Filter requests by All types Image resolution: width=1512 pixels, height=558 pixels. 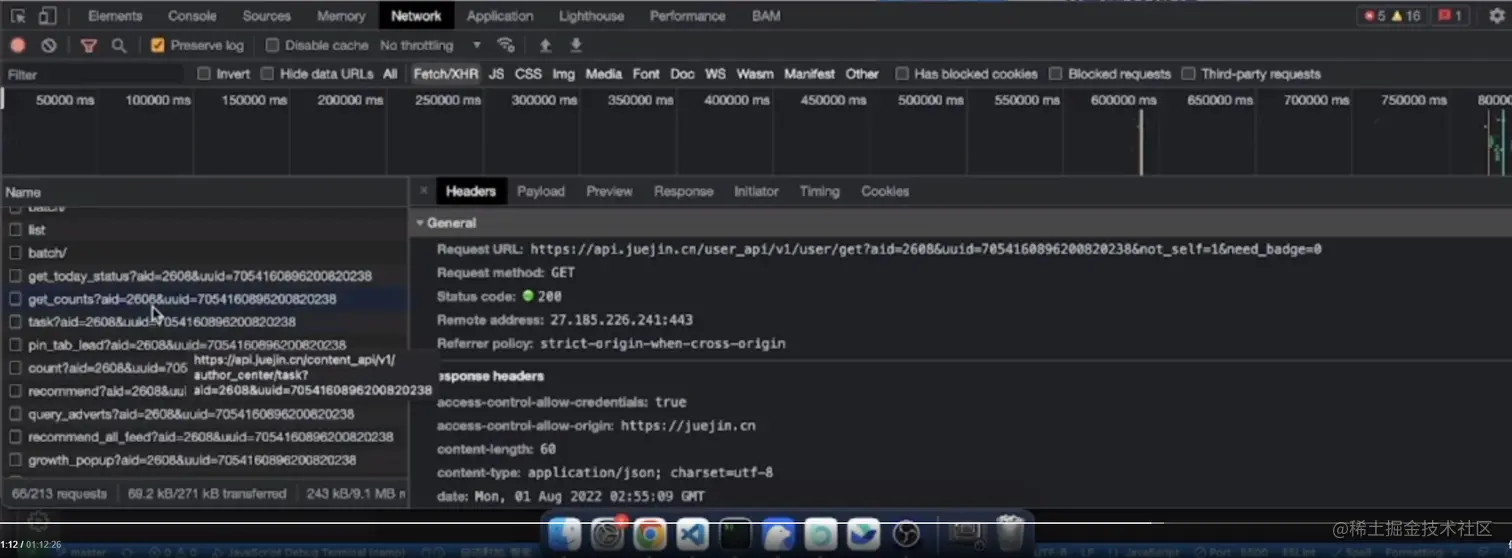(390, 74)
